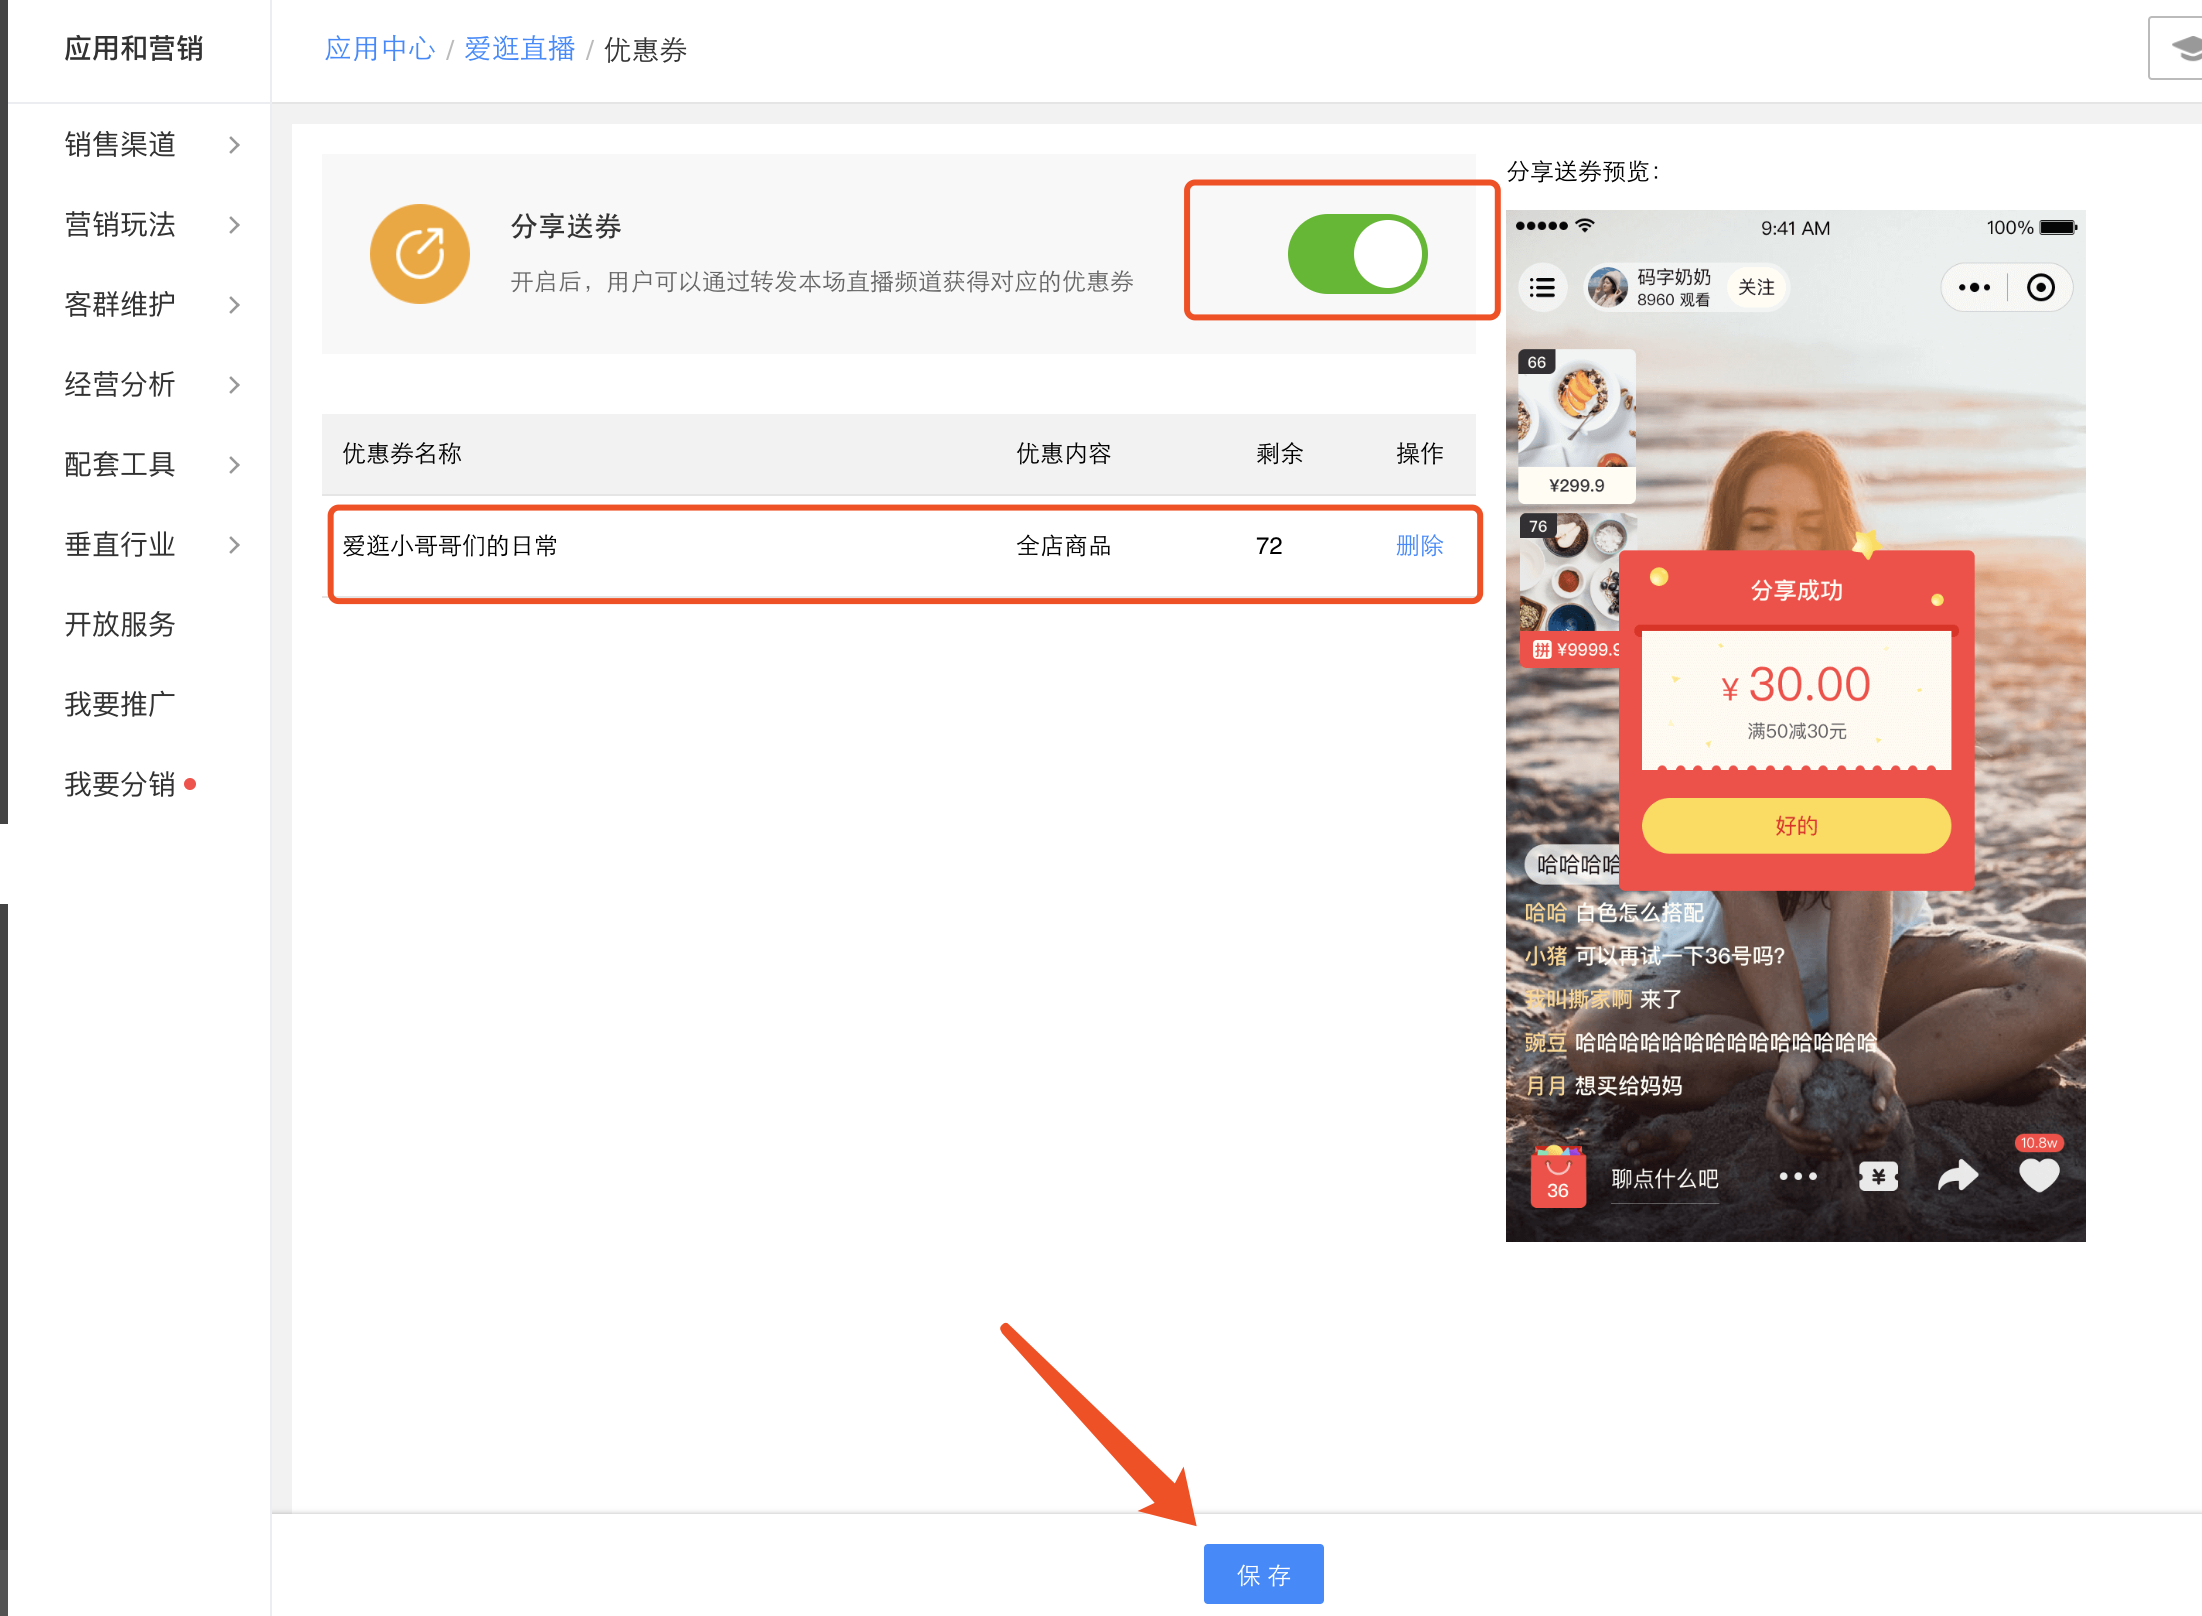The width and height of the screenshot is (2202, 1616).
Task: Expand the 垂直行业 section arrow
Action: pyautogui.click(x=234, y=545)
